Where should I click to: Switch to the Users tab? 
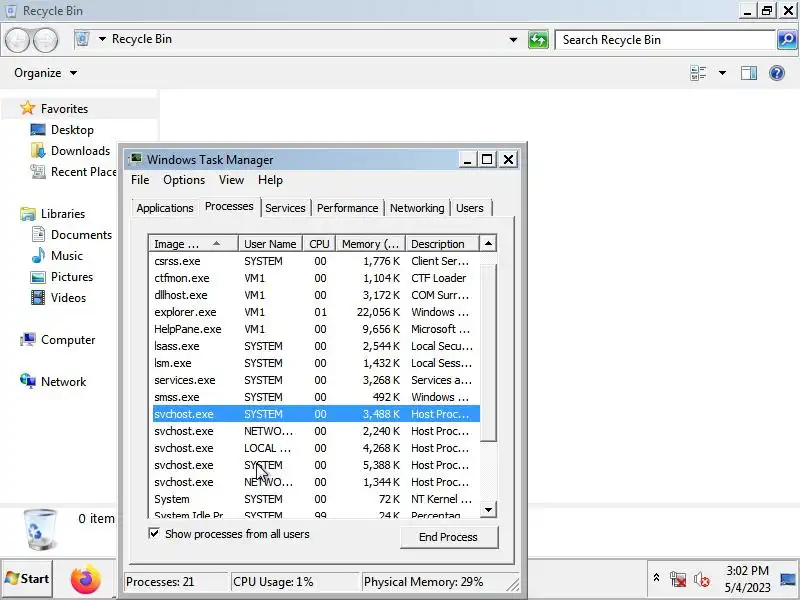(469, 208)
